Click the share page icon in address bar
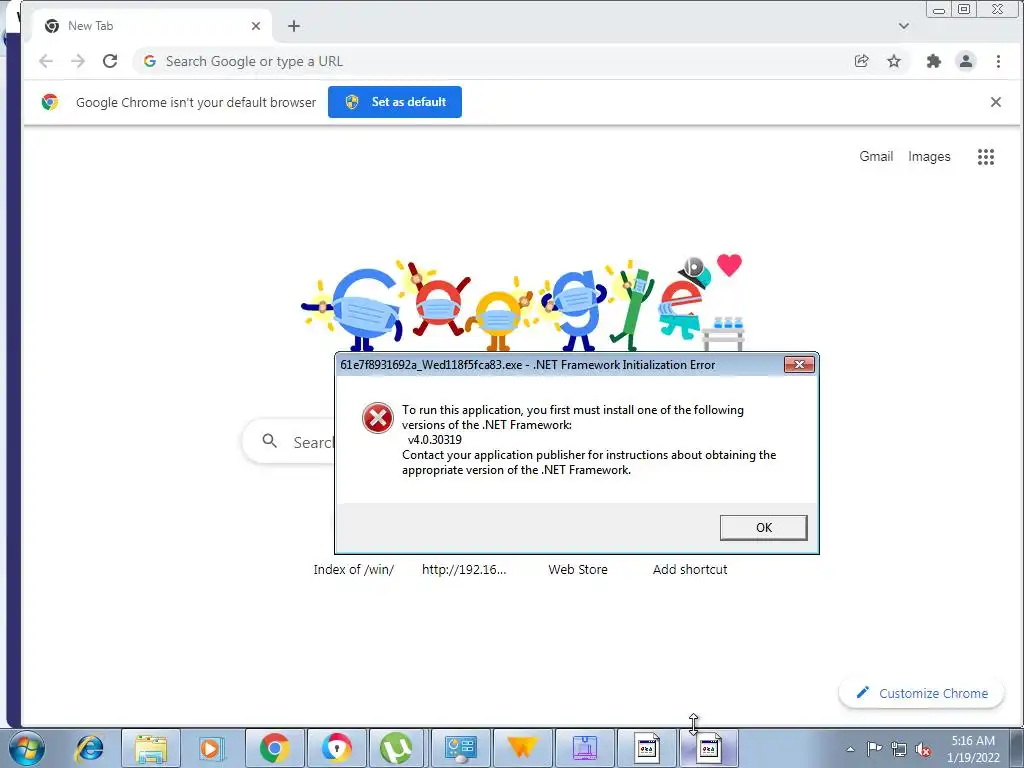Viewport: 1024px width, 768px height. (861, 61)
